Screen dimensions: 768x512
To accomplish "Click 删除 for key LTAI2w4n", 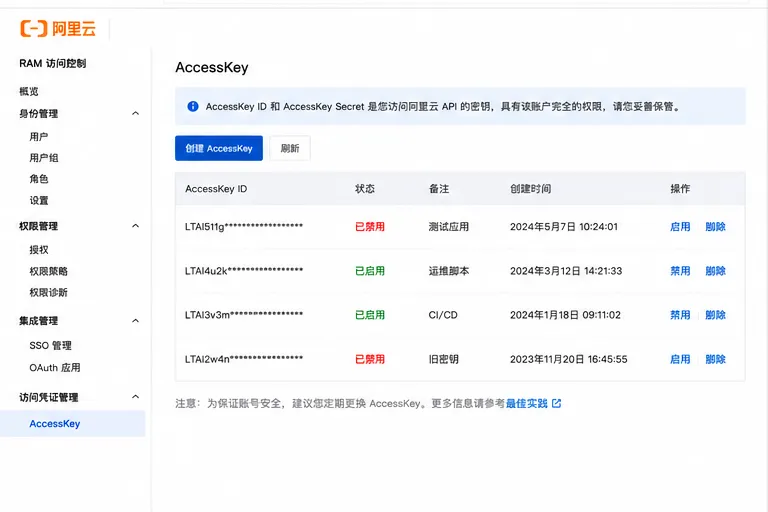I will click(716, 359).
